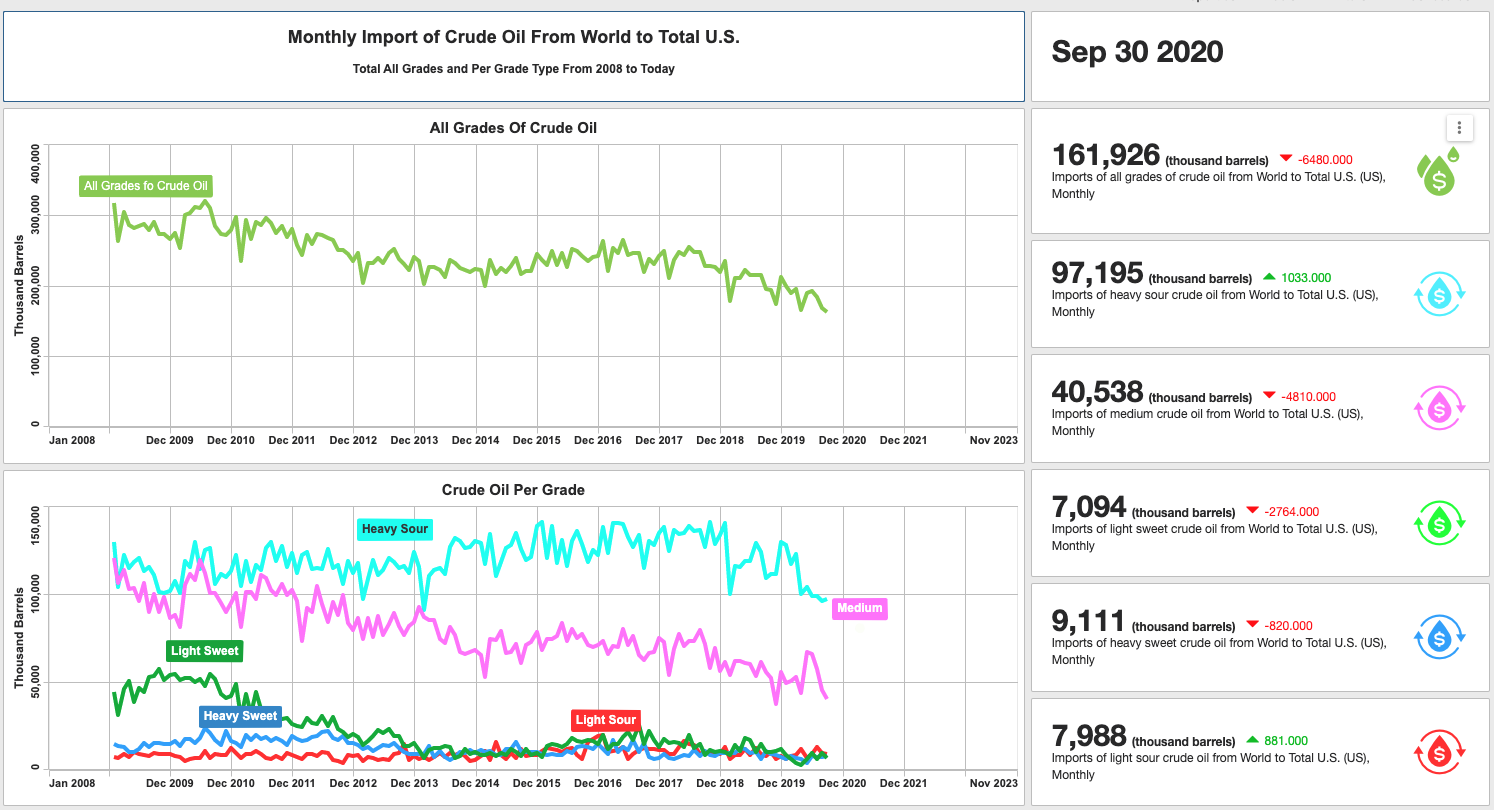1494x810 pixels.
Task: Click the Dec 2020 tick on the bottom chart axis
Action: (x=842, y=783)
